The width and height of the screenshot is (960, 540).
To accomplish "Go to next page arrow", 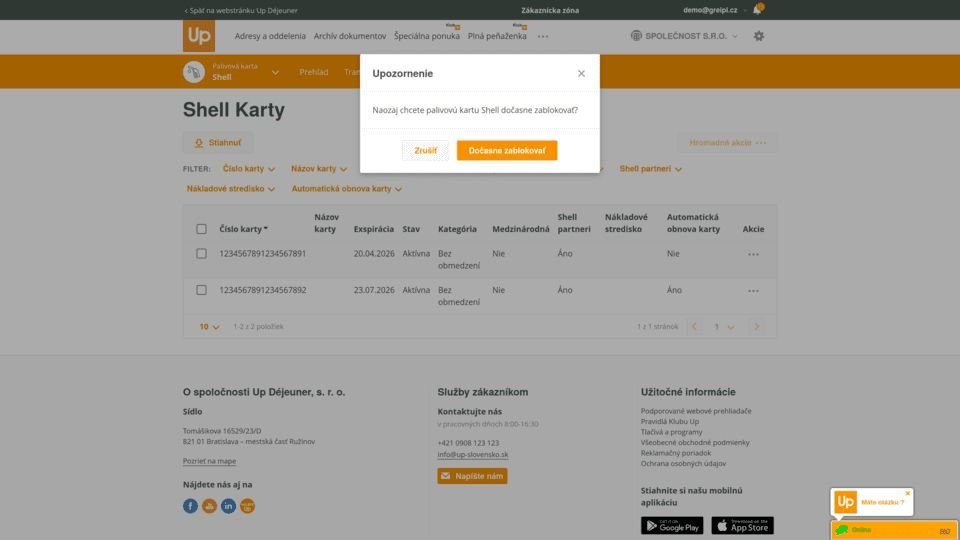I will tap(756, 326).
